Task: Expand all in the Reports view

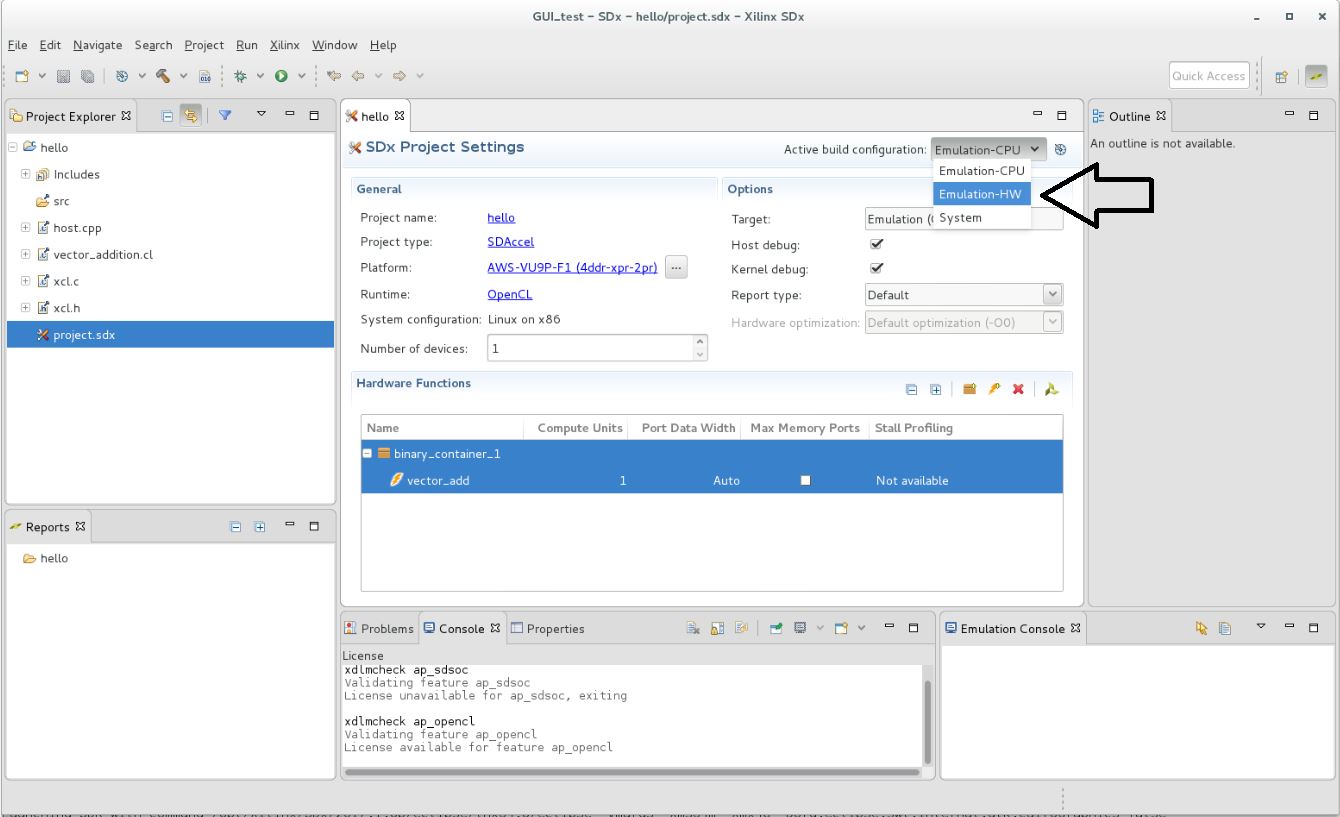Action: [260, 526]
